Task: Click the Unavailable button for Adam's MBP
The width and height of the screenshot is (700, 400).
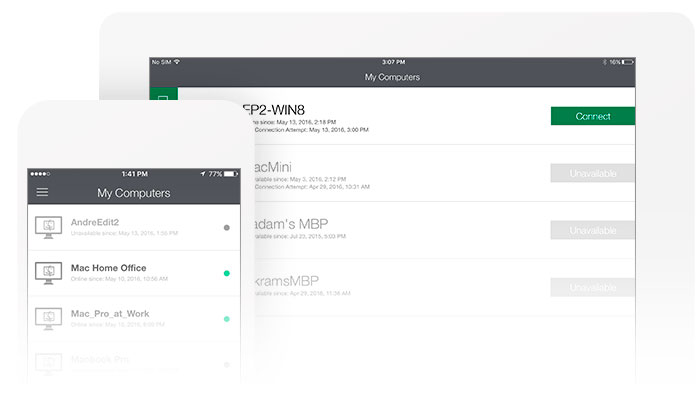Action: pos(592,230)
